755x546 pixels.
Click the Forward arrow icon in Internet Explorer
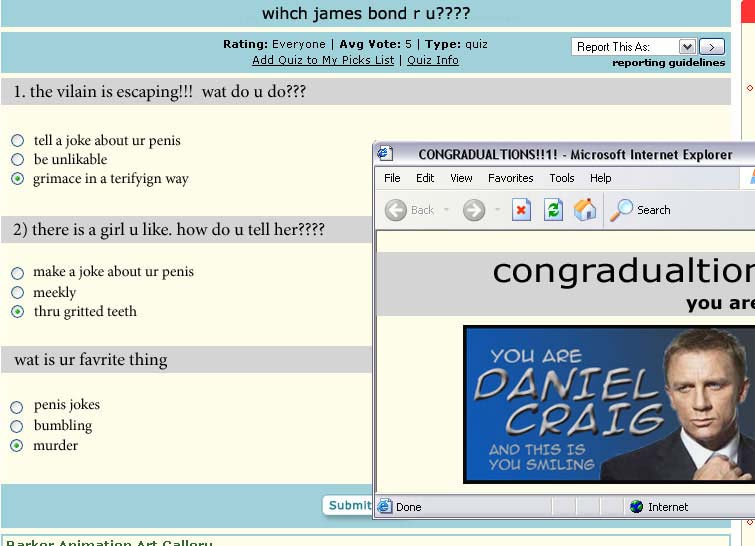[x=474, y=210]
